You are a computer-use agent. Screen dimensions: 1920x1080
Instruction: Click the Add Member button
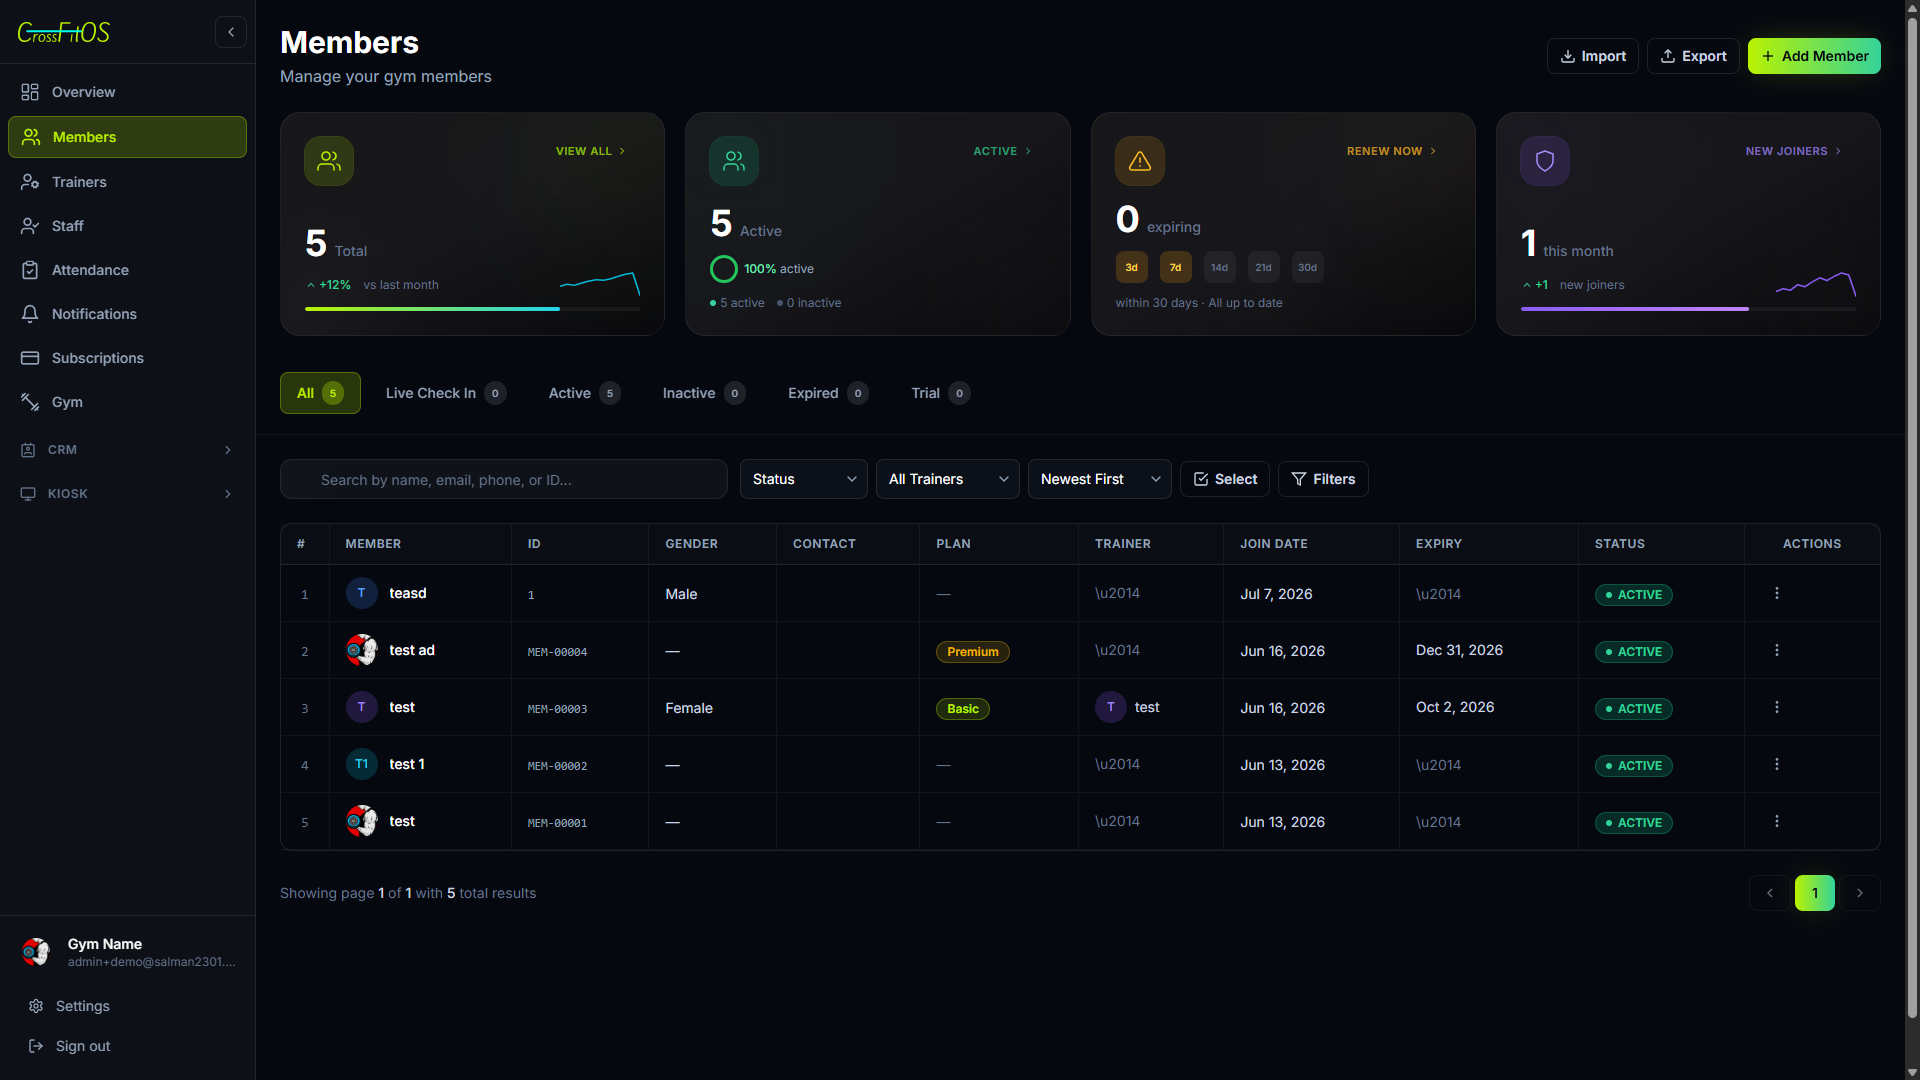tap(1814, 56)
